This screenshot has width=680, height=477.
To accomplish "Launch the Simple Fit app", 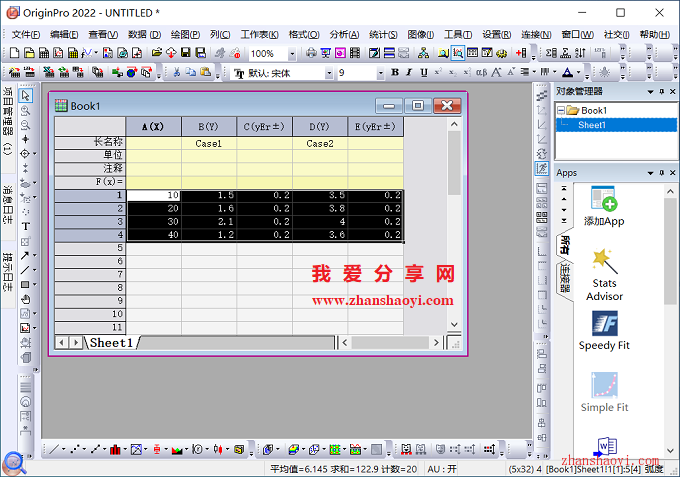I will click(x=604, y=392).
